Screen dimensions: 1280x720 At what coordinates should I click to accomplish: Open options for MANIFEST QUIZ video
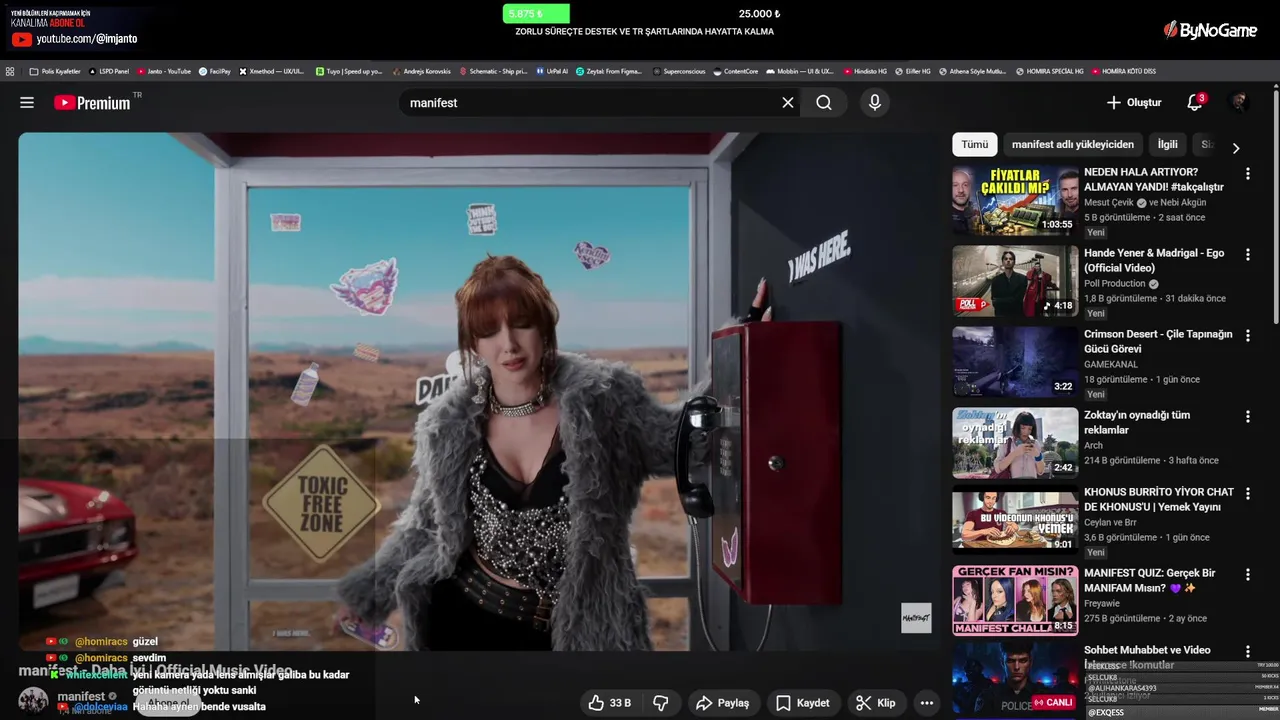[x=1247, y=575]
